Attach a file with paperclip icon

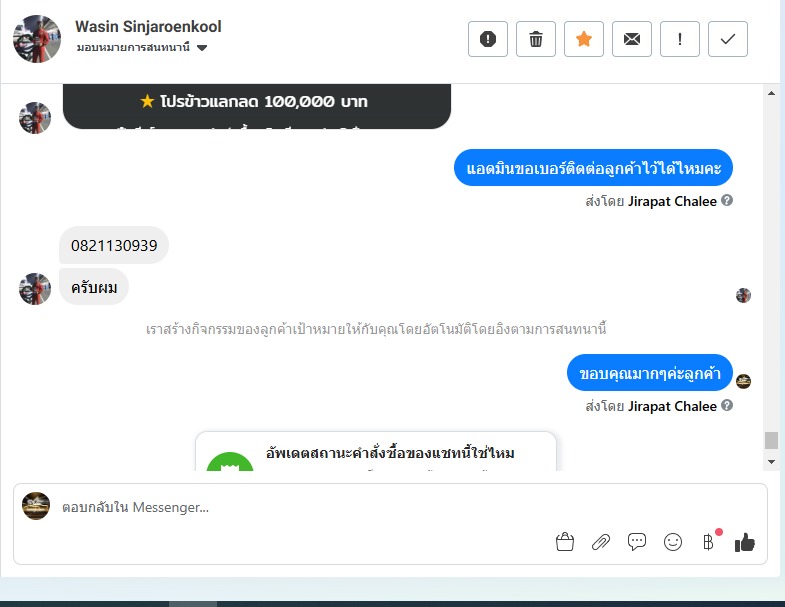[x=601, y=542]
